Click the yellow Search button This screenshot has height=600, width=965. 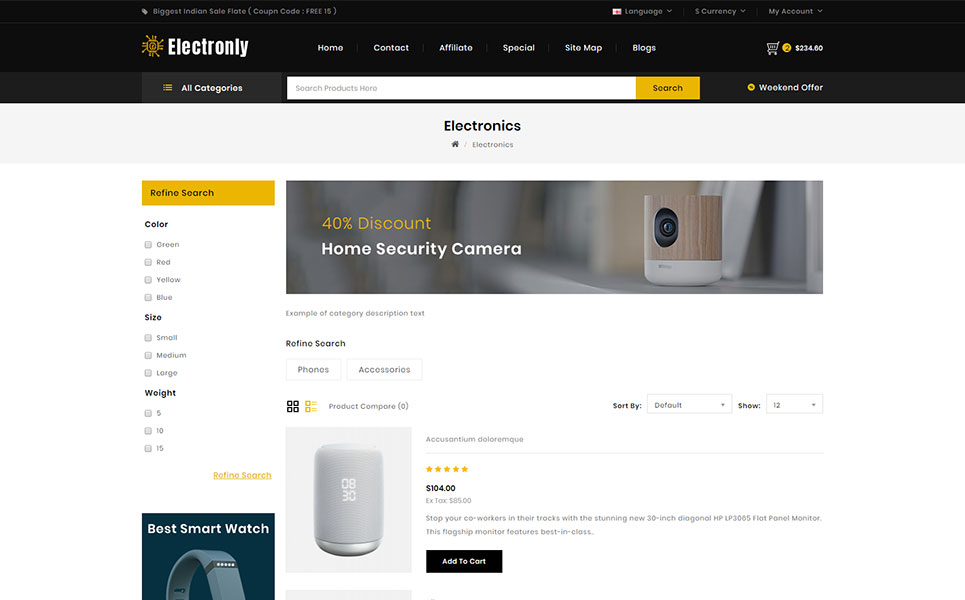[x=667, y=88]
